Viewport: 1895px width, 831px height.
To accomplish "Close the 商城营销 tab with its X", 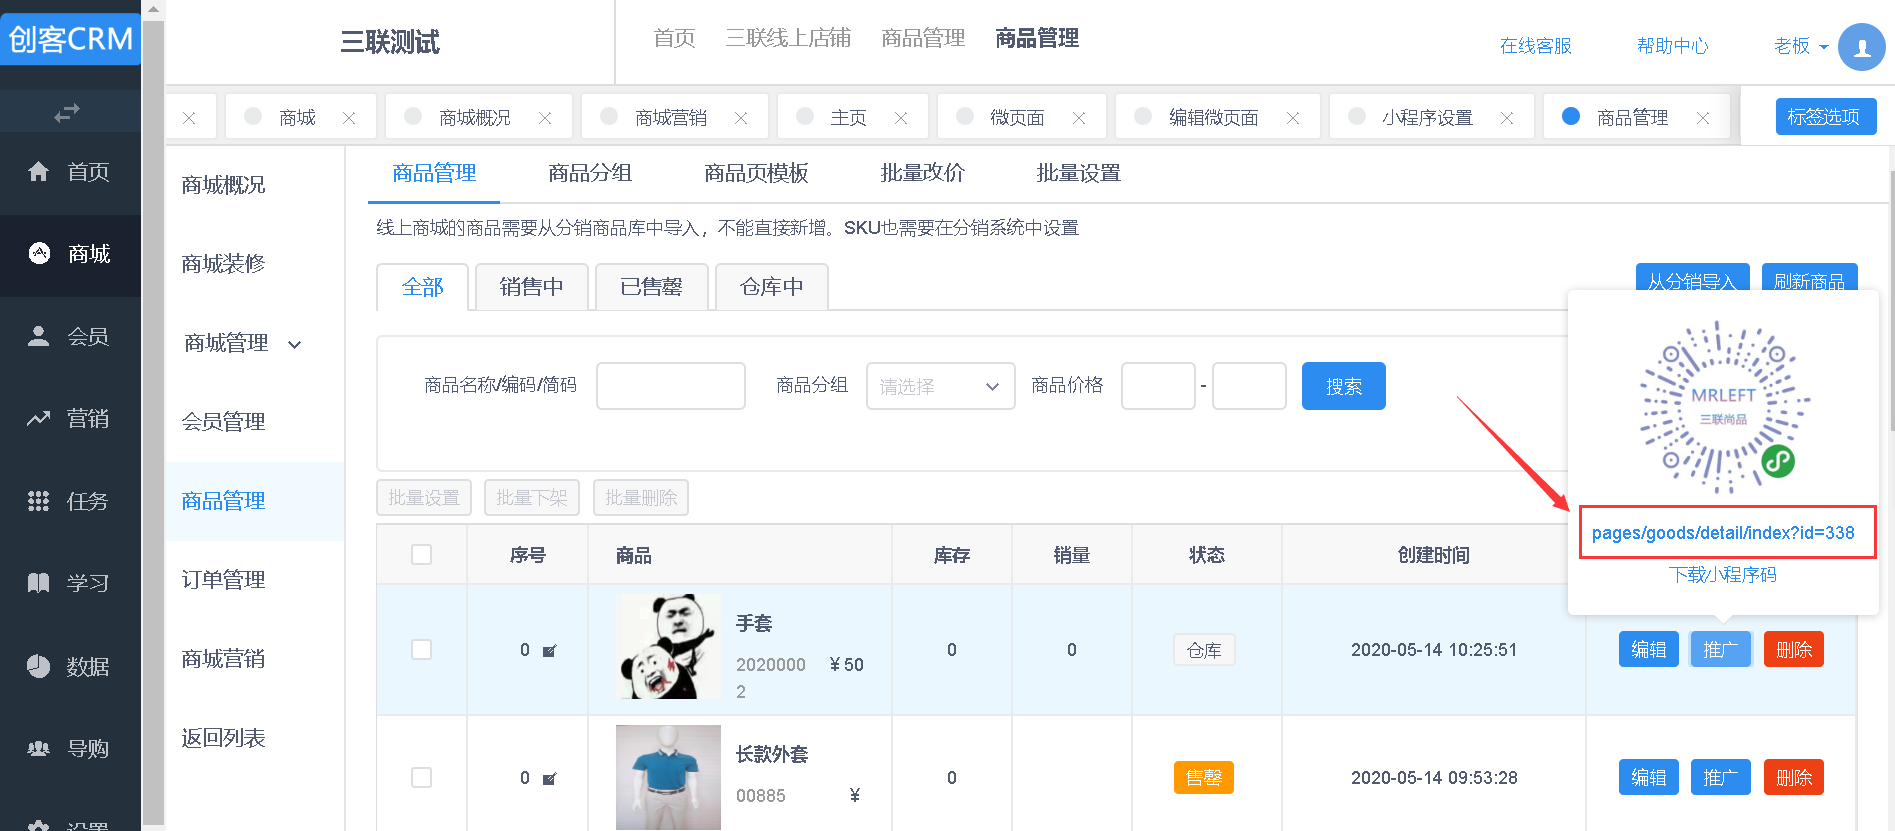I will tap(741, 118).
